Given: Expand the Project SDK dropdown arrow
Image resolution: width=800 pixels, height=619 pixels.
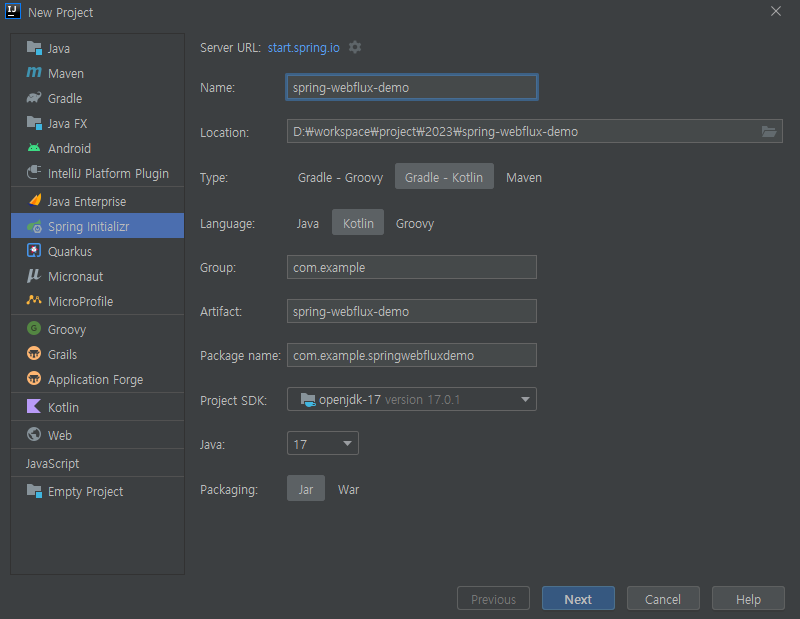Looking at the screenshot, I should point(525,400).
